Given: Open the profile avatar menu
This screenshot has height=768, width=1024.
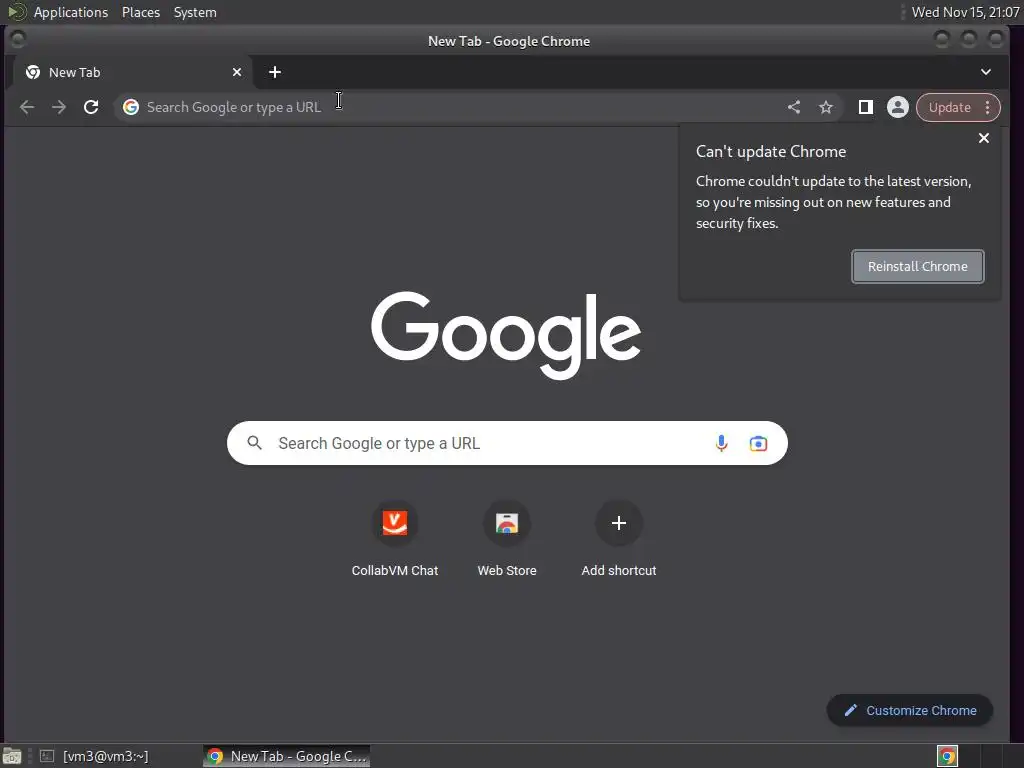Looking at the screenshot, I should click(x=898, y=107).
